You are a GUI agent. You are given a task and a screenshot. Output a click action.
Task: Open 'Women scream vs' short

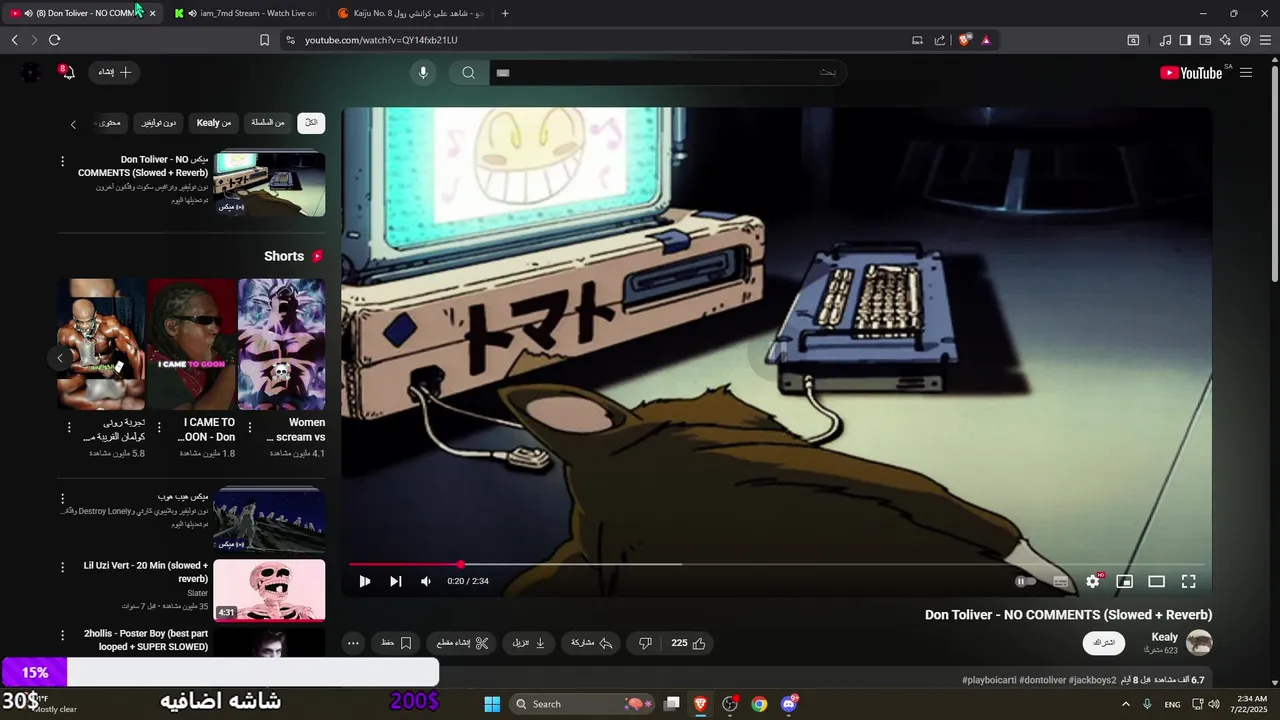coord(282,344)
